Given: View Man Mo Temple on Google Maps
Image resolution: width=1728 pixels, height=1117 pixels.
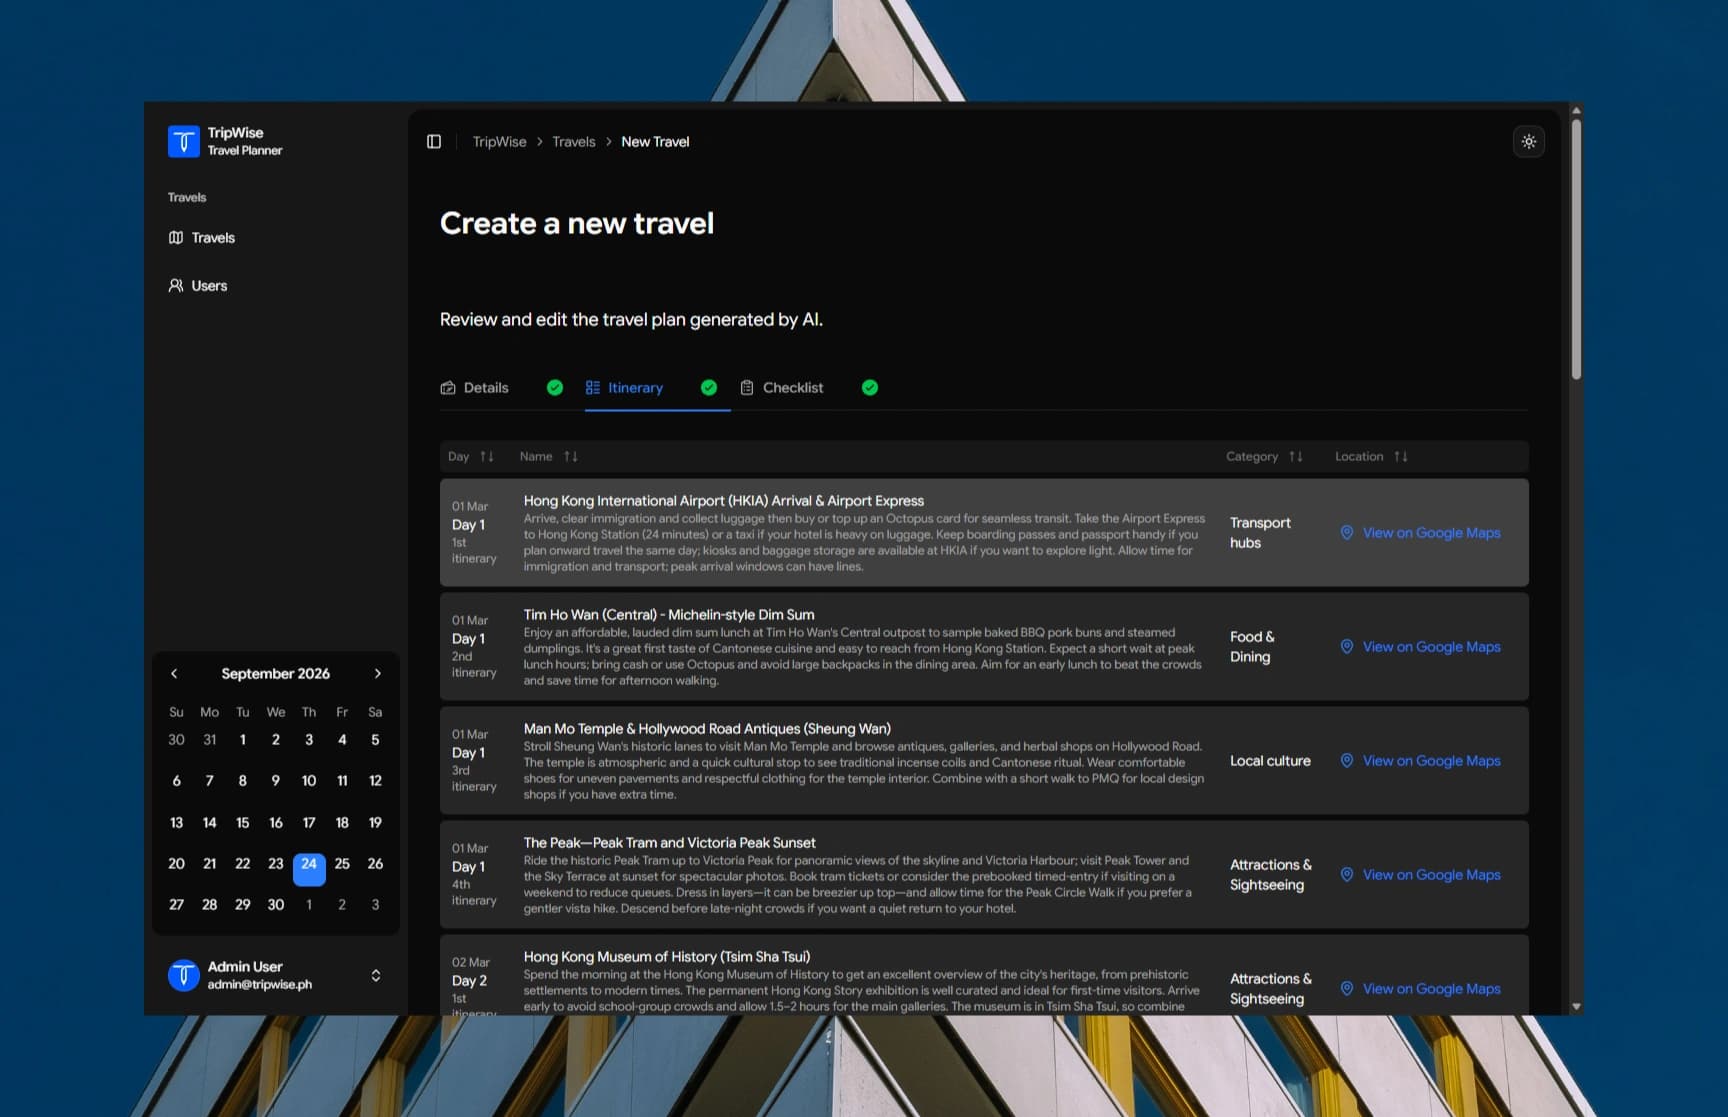Looking at the screenshot, I should (1421, 761).
